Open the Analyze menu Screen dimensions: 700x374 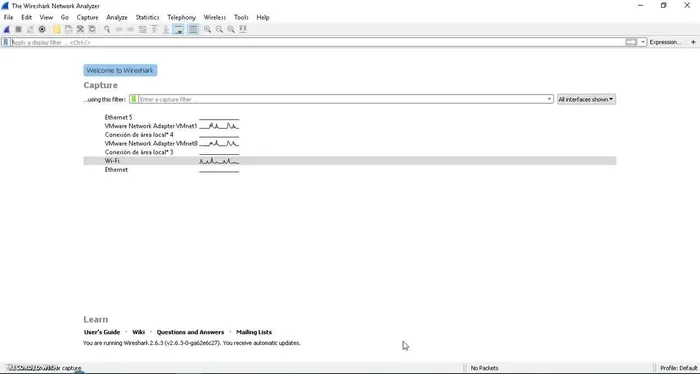(117, 17)
